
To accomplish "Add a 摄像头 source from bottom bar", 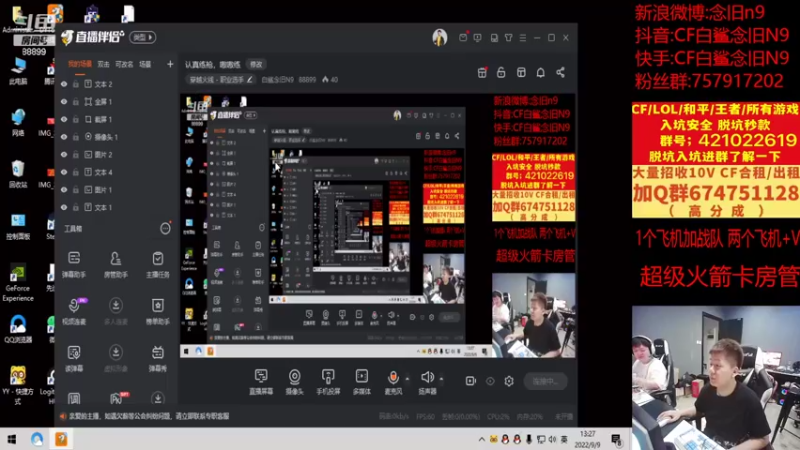I will pos(294,381).
